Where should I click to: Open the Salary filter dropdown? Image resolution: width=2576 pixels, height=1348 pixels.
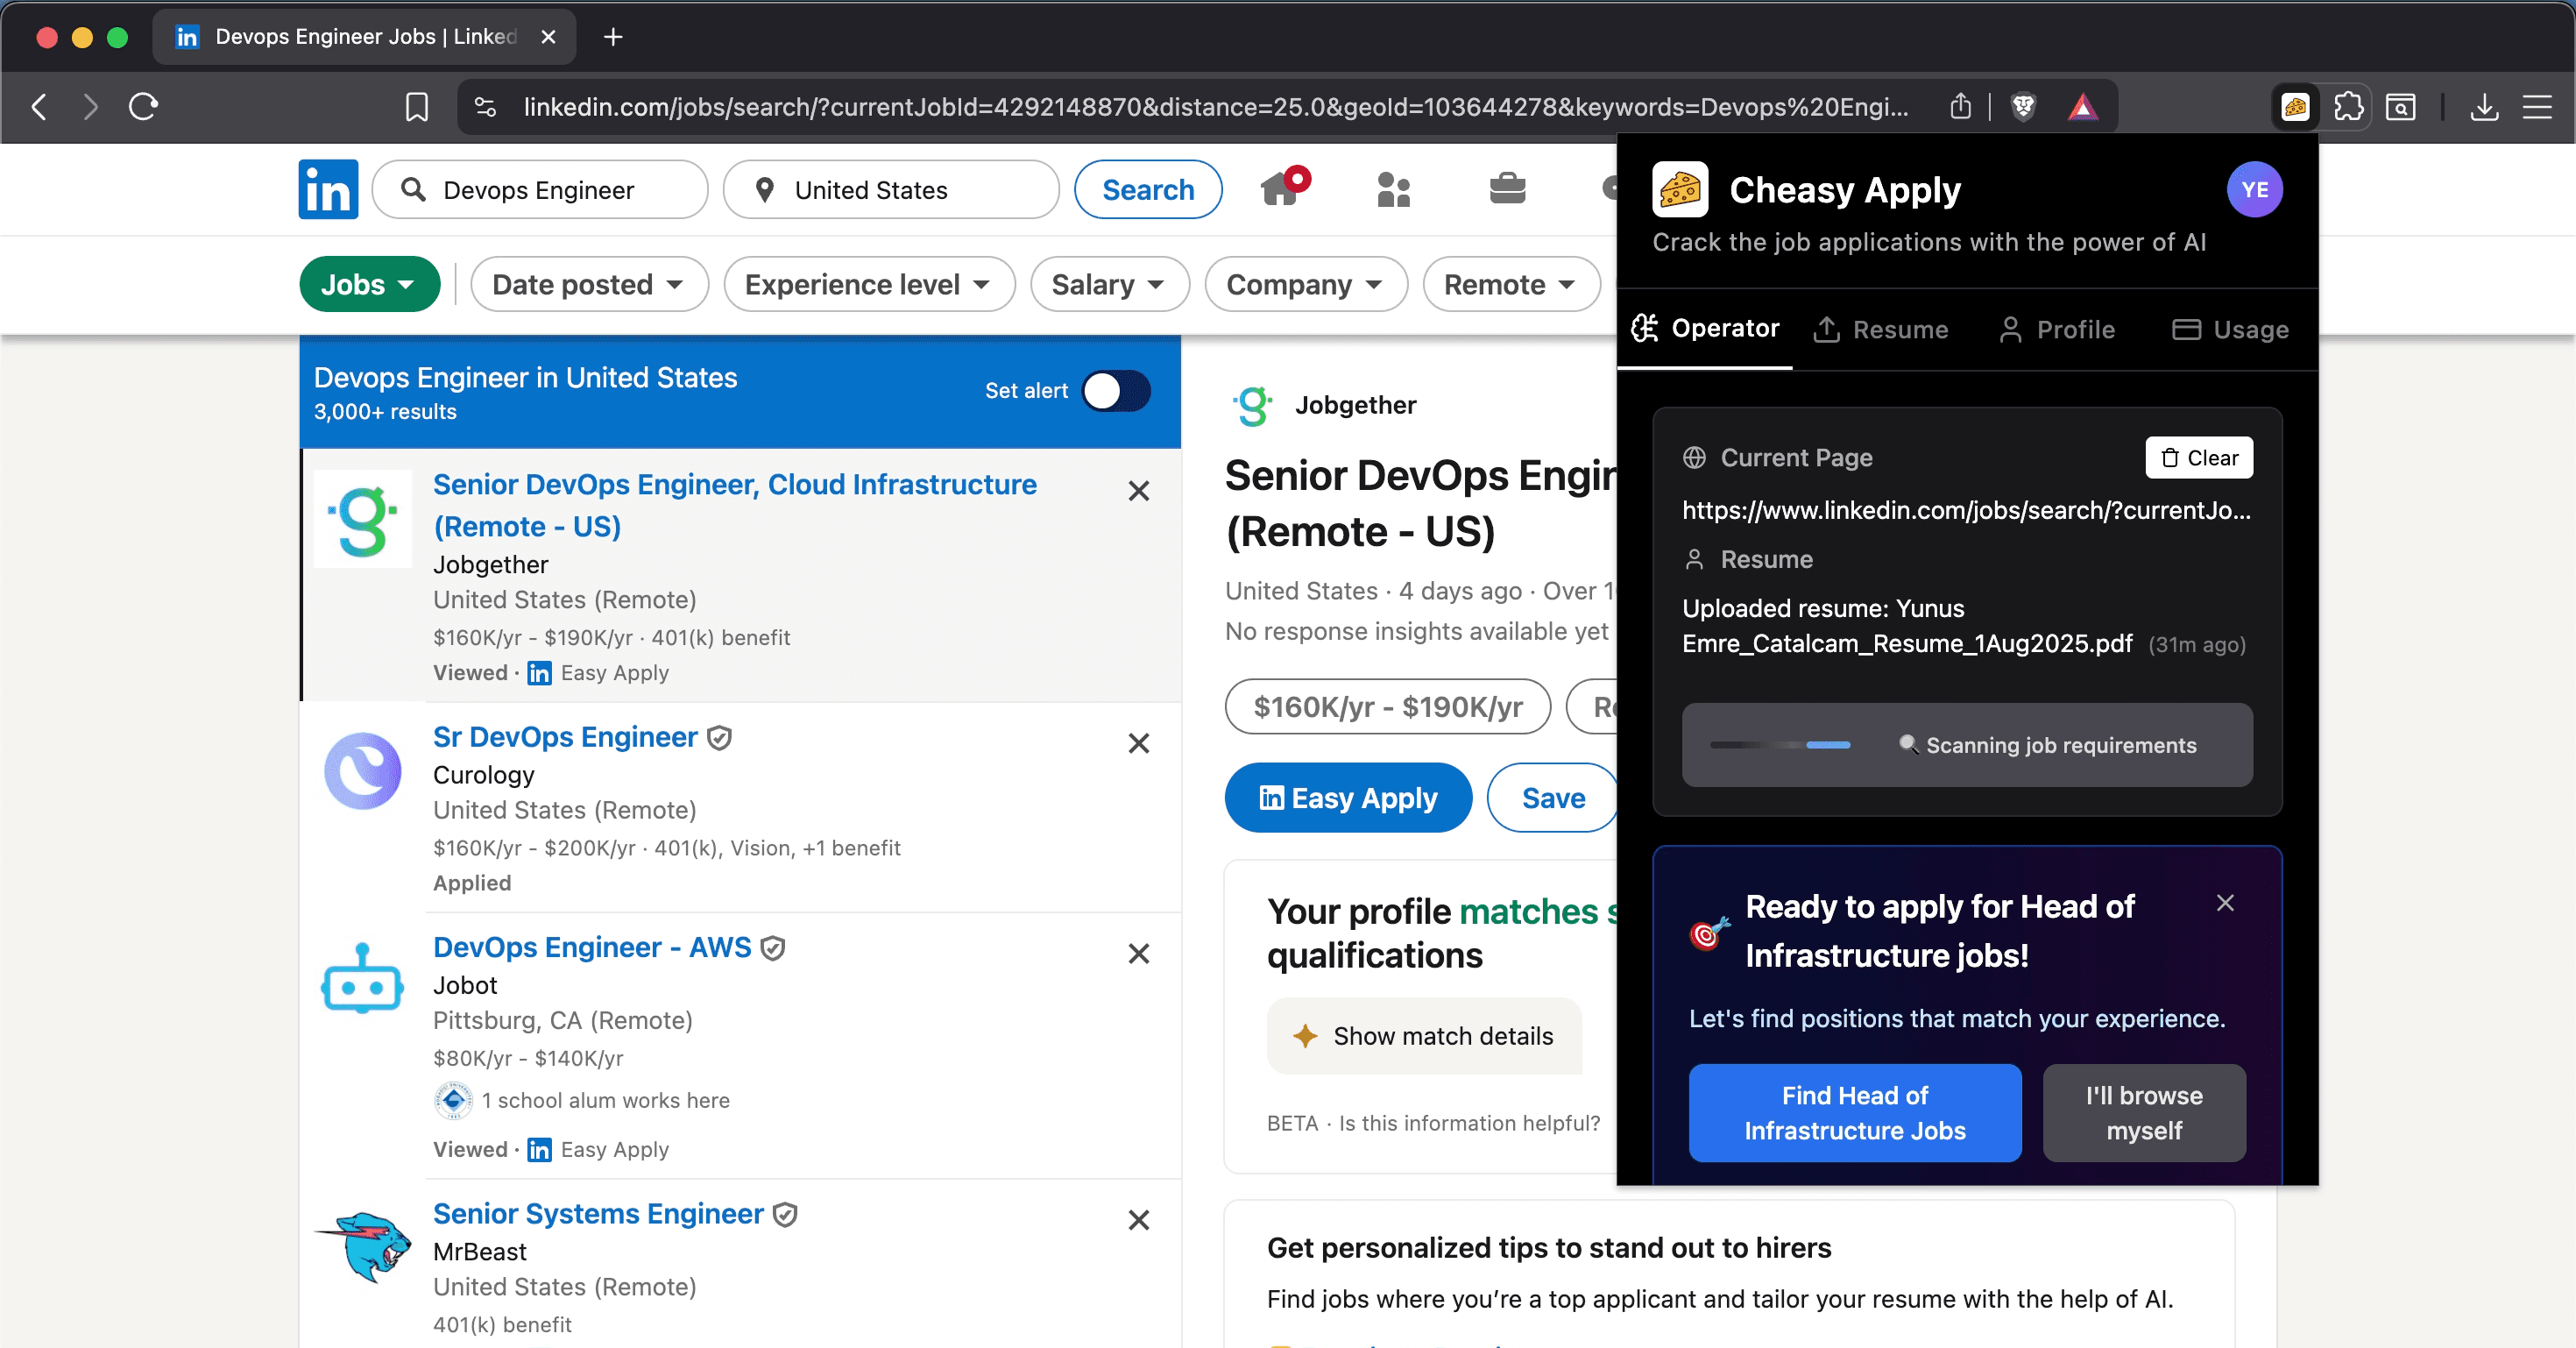click(1109, 284)
